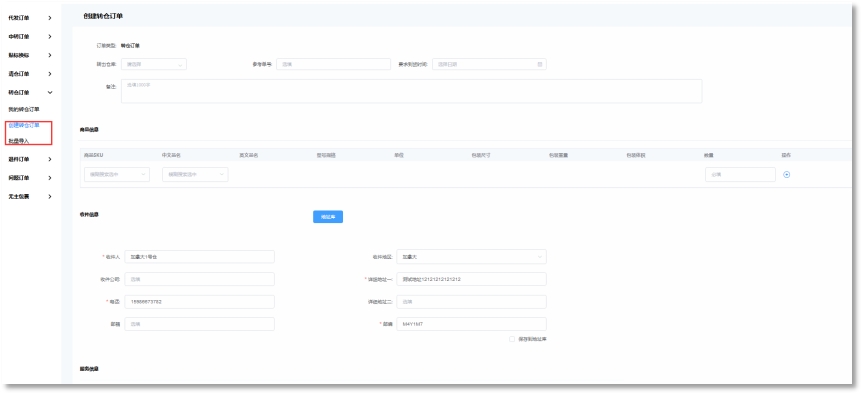Click the 数量 quantity input field
This screenshot has height=394, width=862.
coord(740,175)
